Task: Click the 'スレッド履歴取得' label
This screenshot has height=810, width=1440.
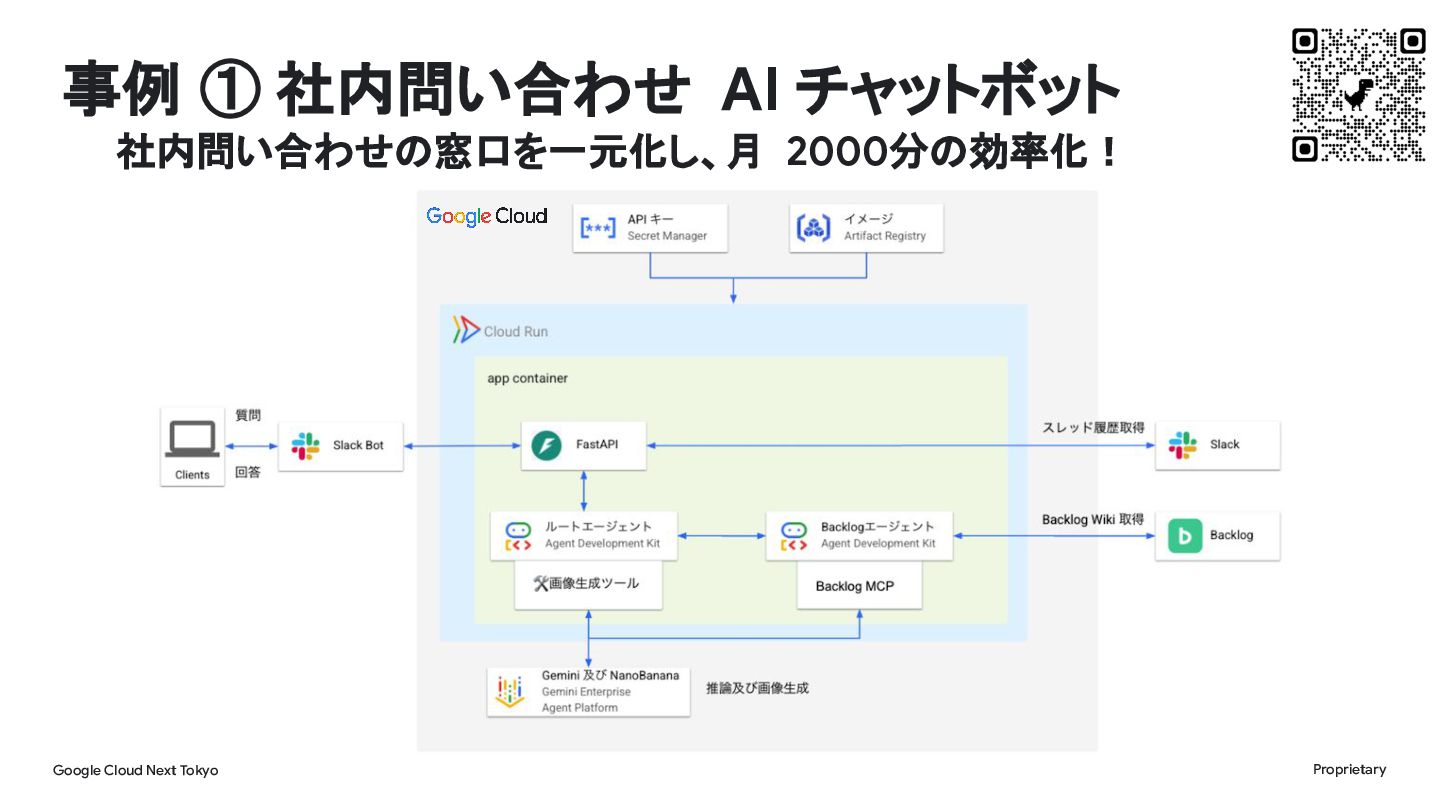Action: 1093,428
